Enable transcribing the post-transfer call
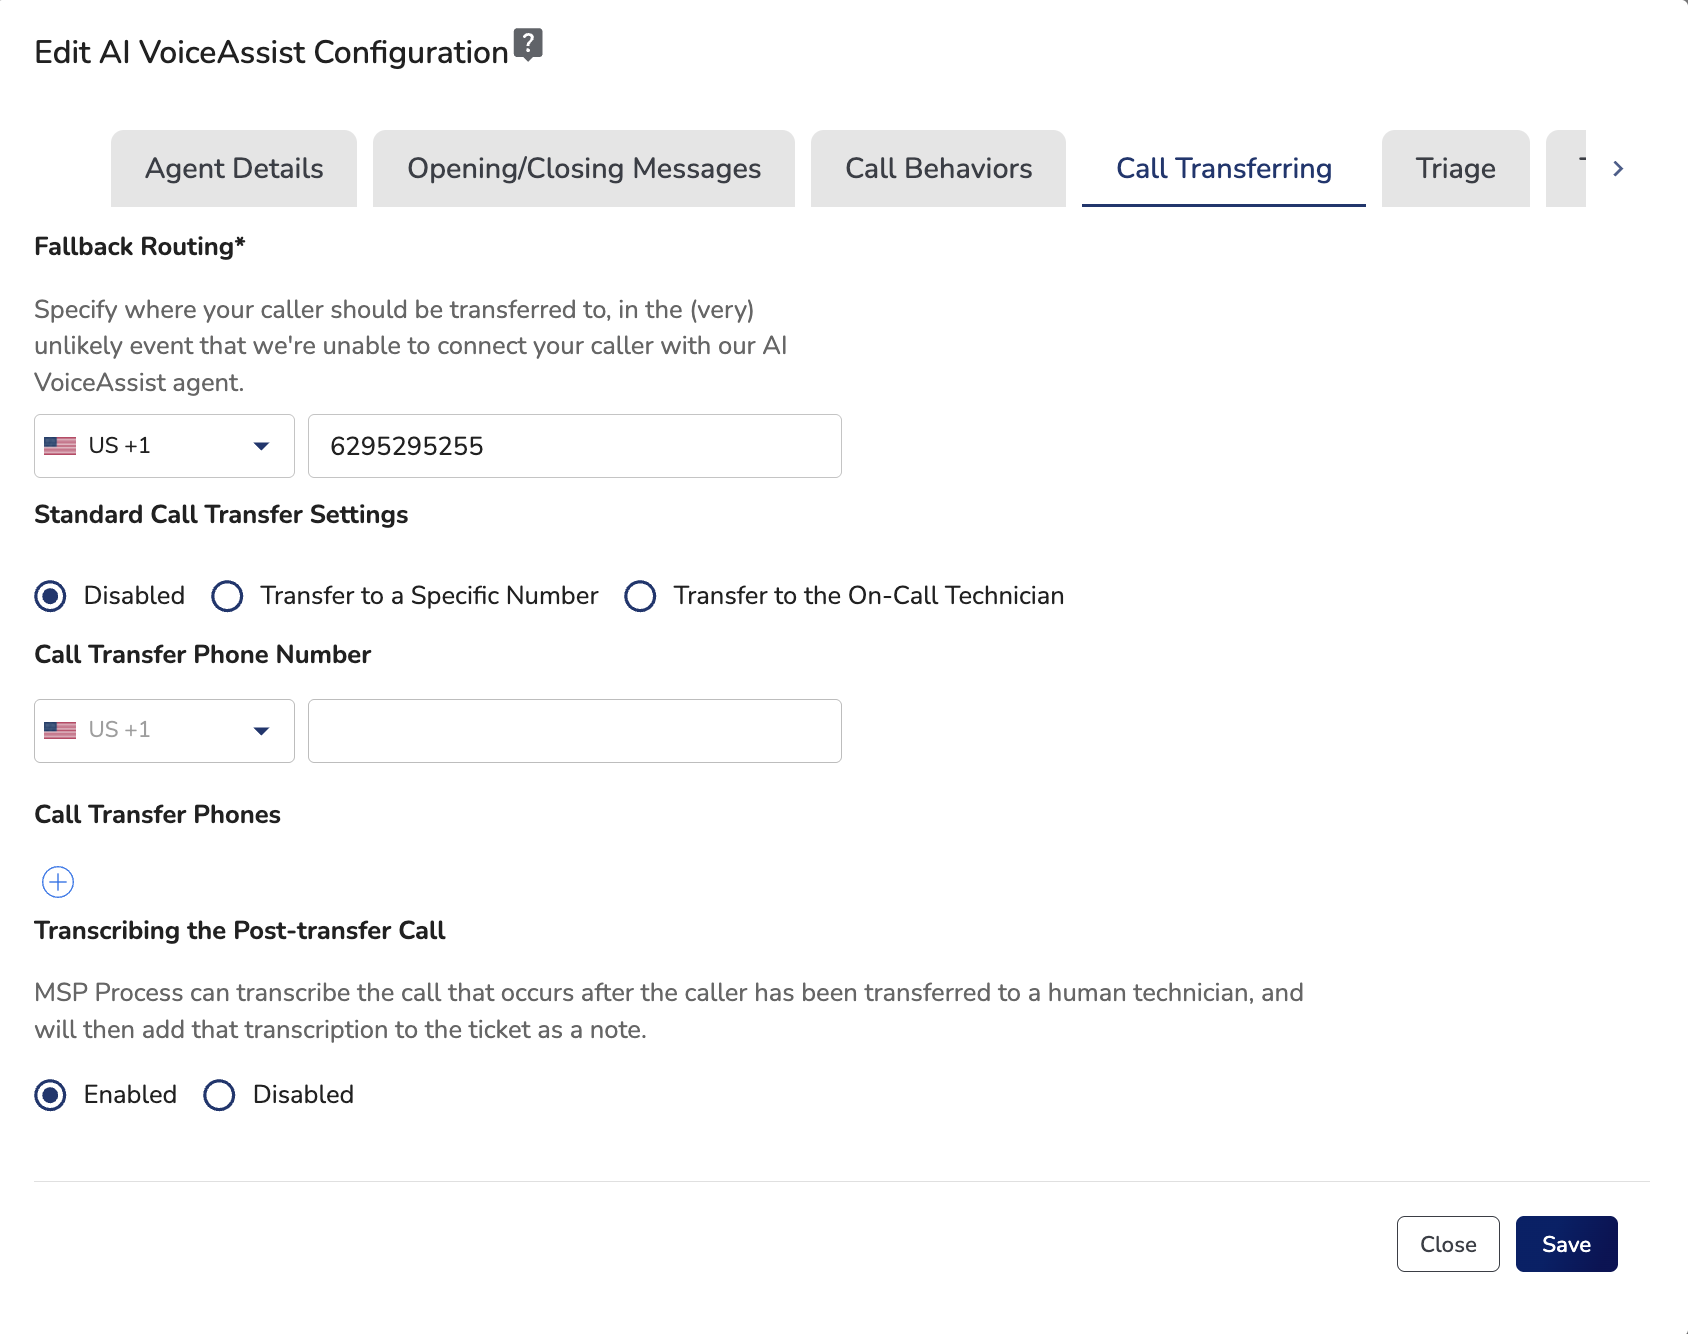The height and width of the screenshot is (1334, 1688). tap(51, 1095)
